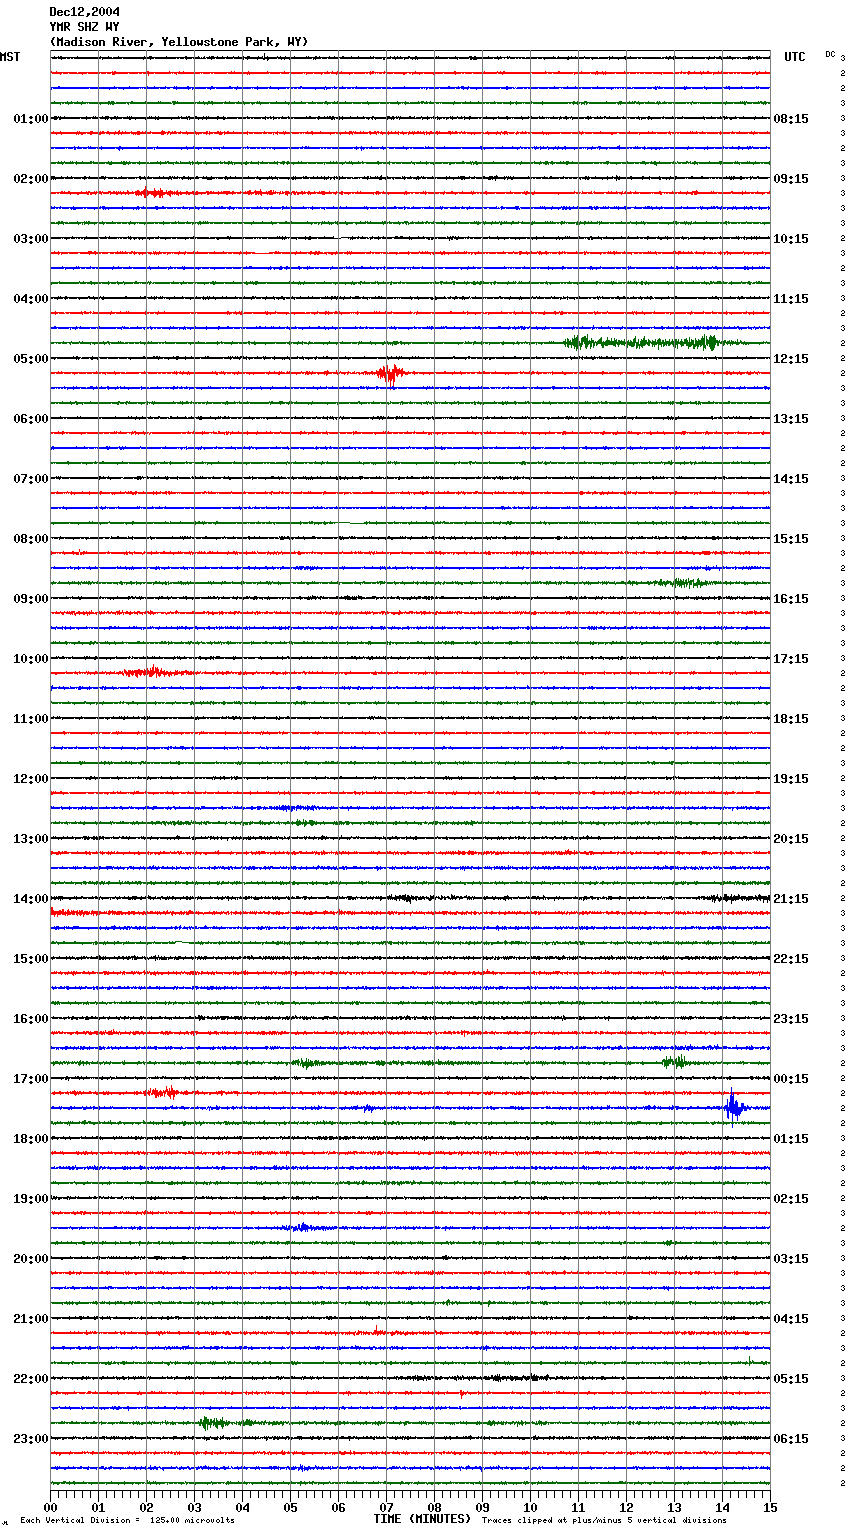The width and height of the screenshot is (850, 1534).
Task: Select the 04:00 MST time label
Action: 31,299
